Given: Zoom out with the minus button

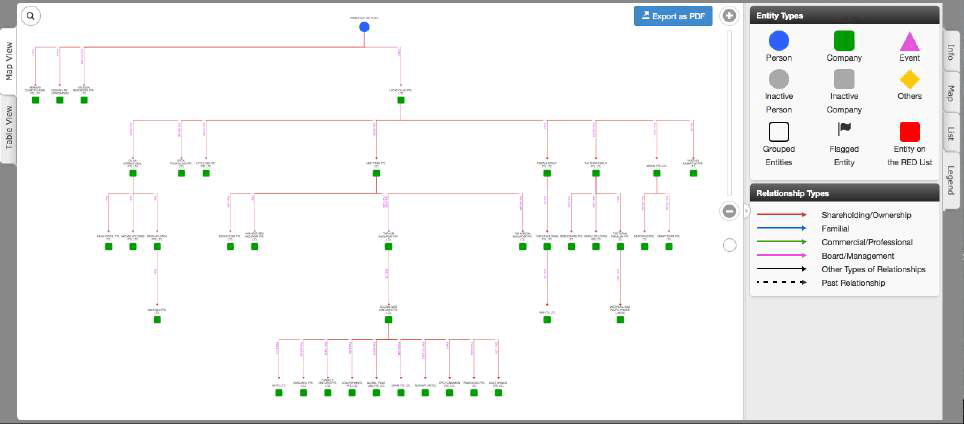Looking at the screenshot, I should 729,211.
